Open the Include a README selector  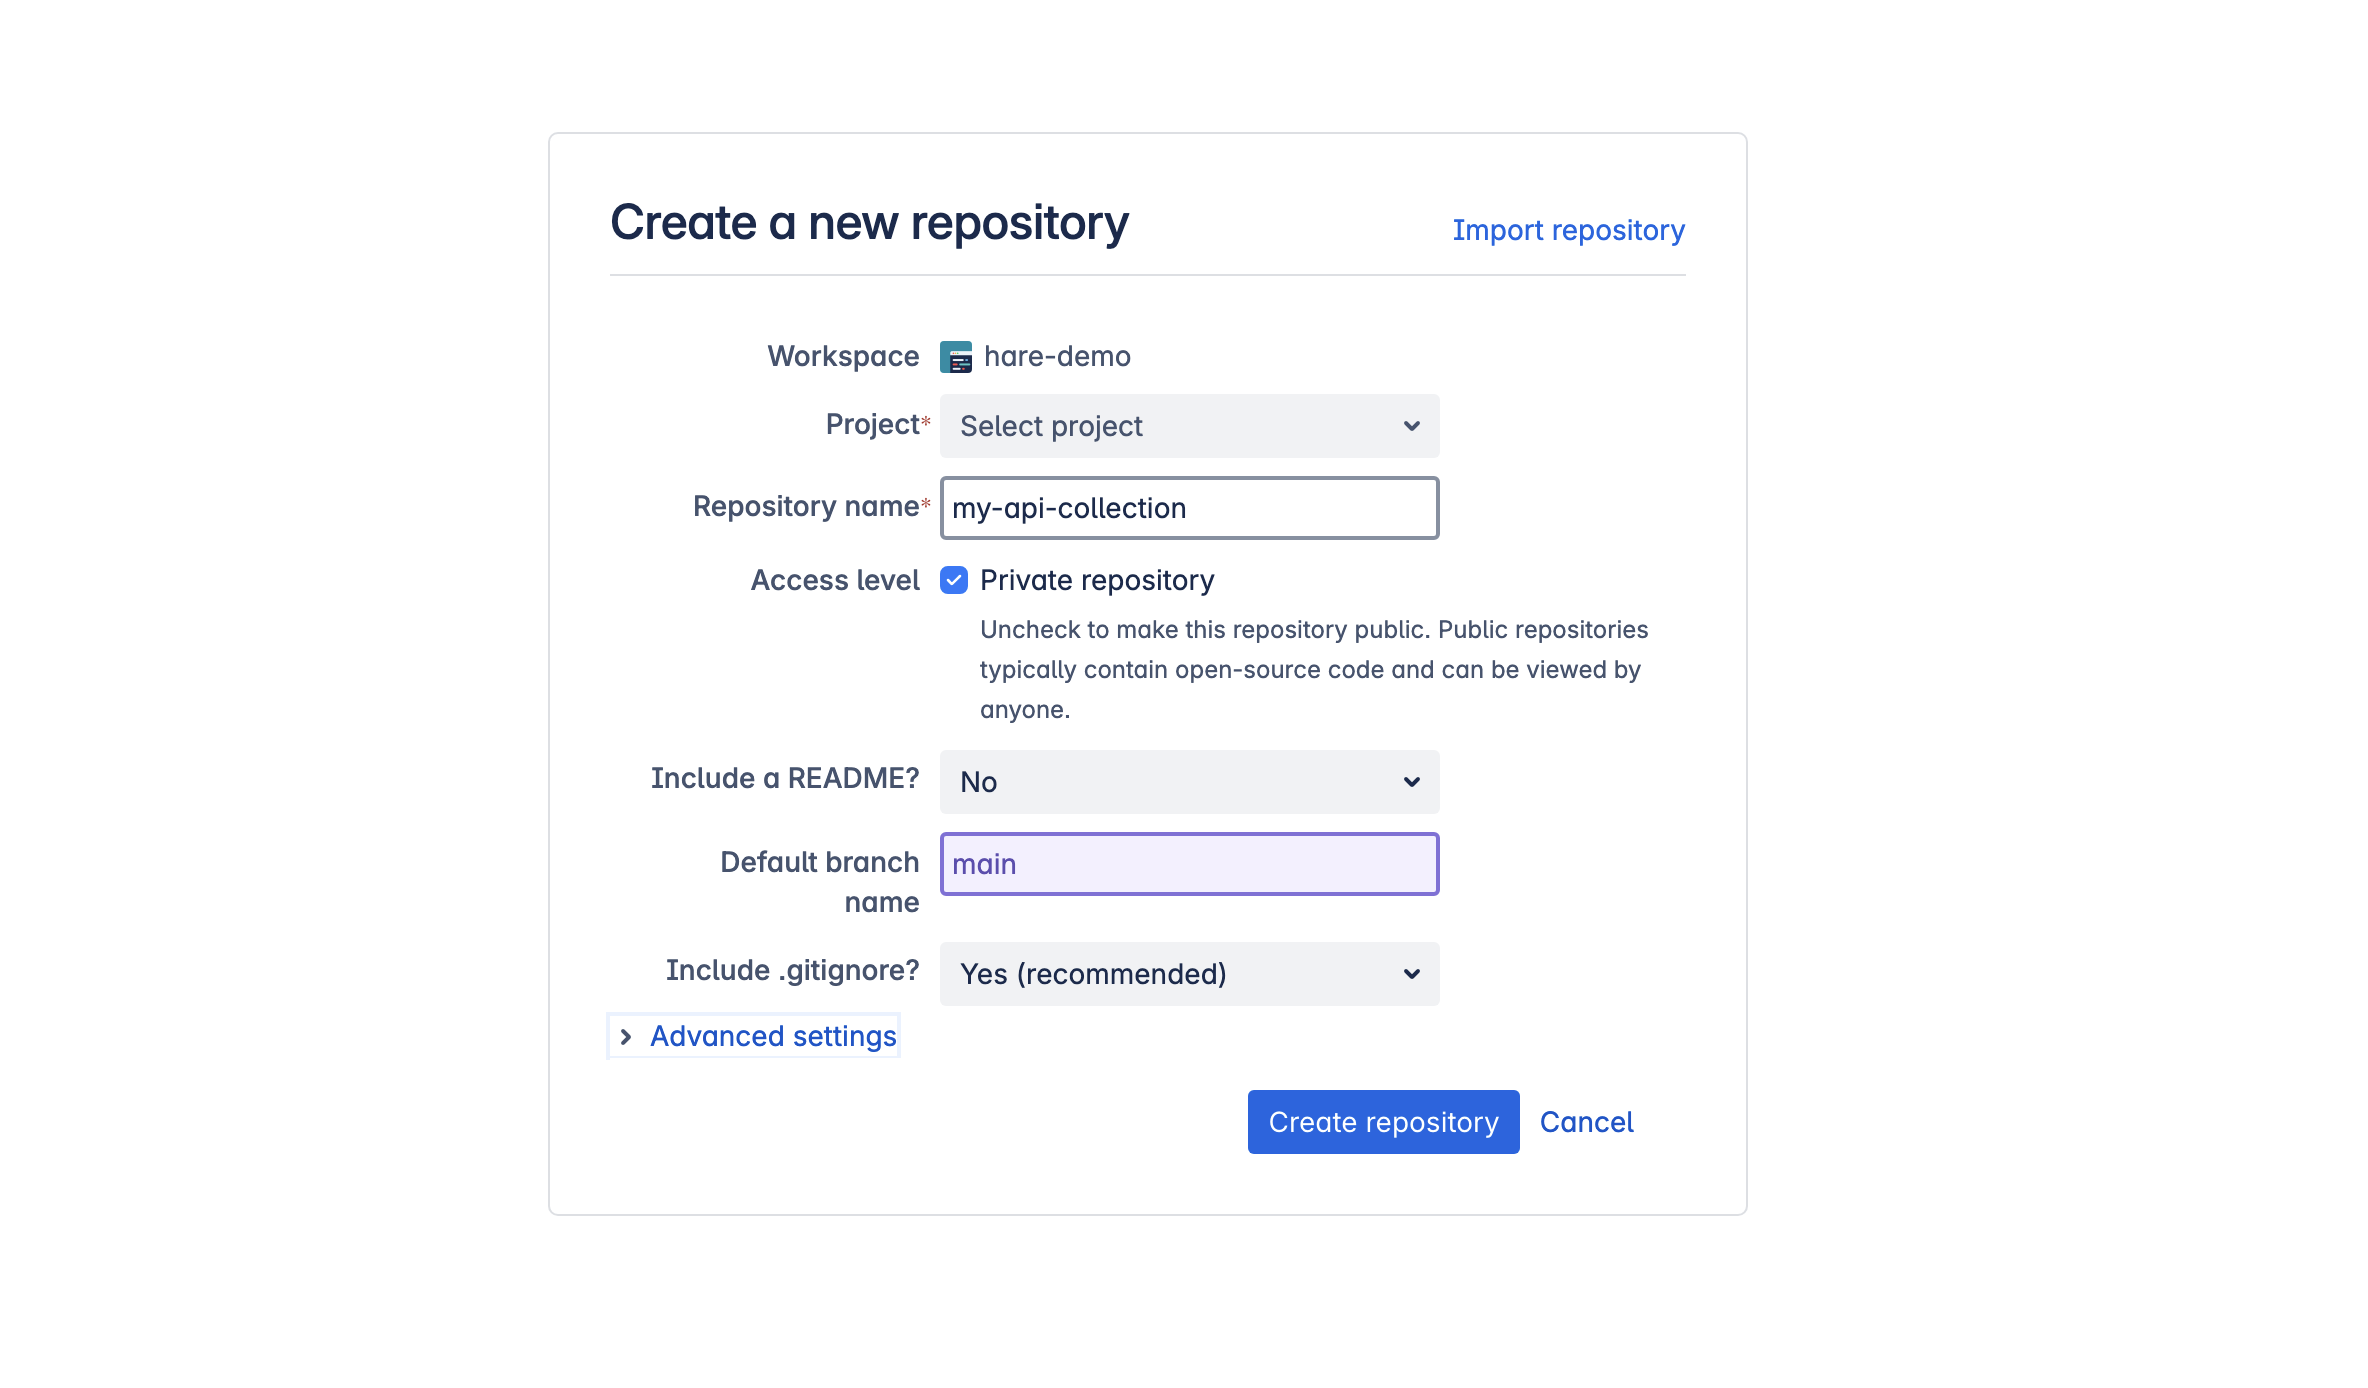1188,782
